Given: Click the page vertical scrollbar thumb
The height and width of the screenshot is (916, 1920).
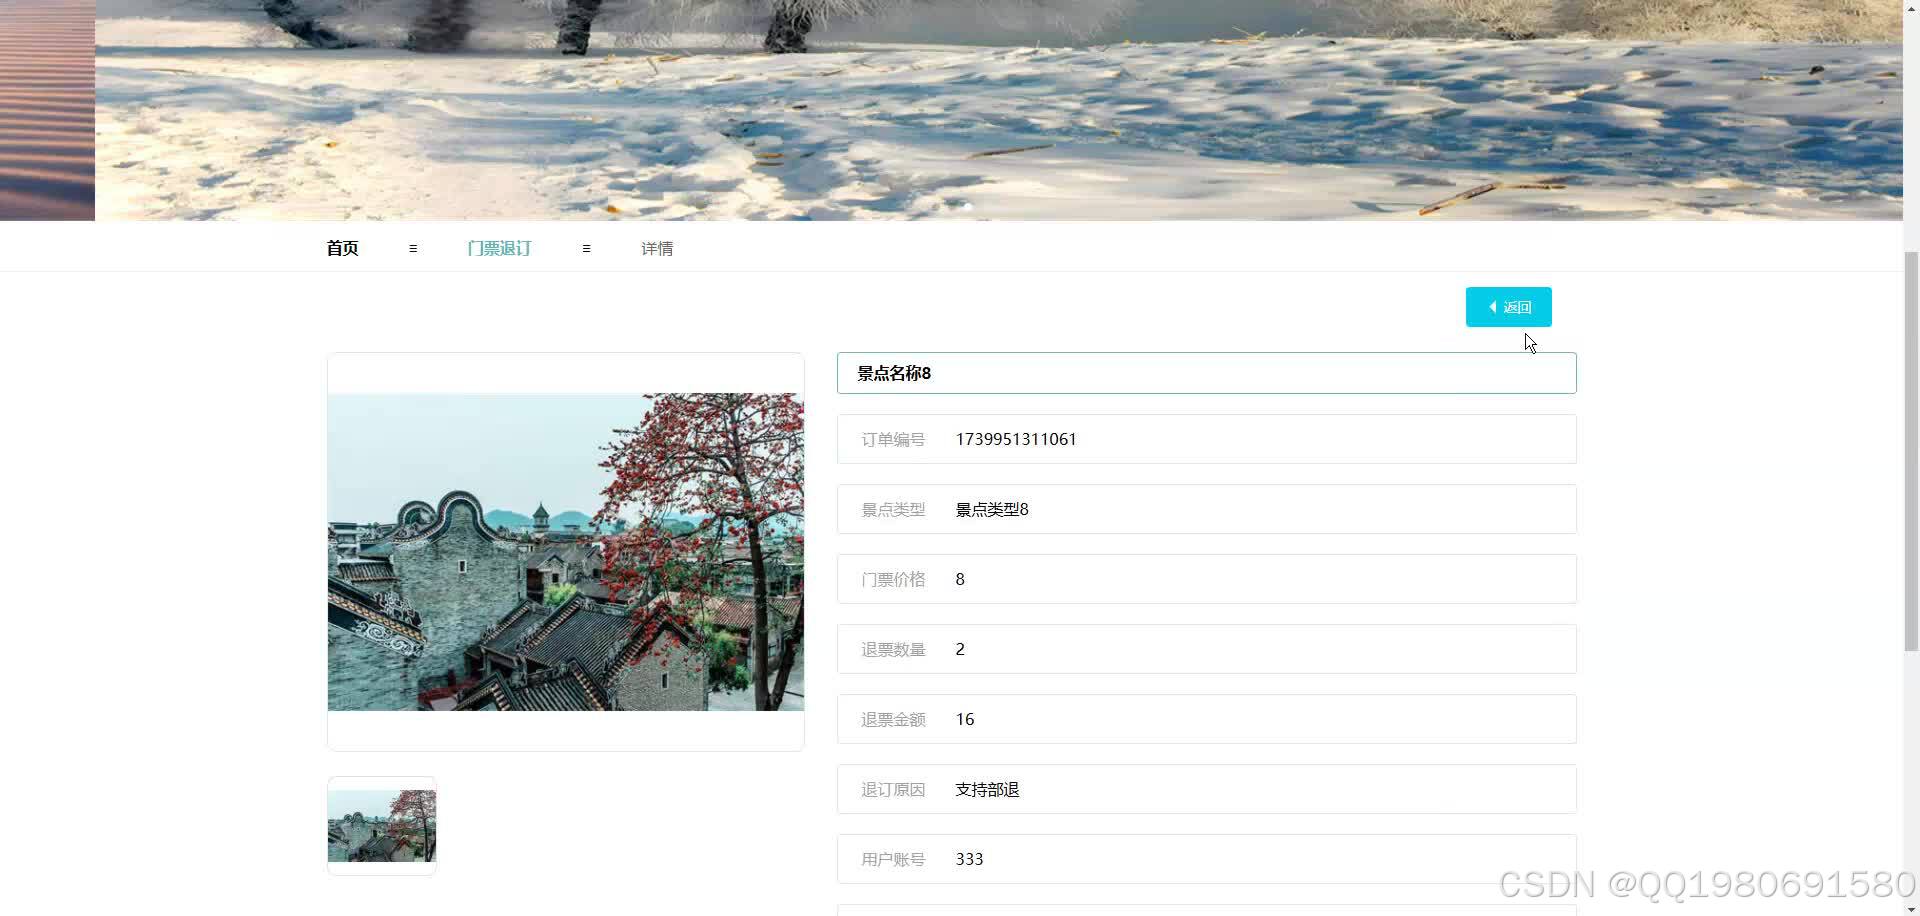Looking at the screenshot, I should click(1911, 450).
